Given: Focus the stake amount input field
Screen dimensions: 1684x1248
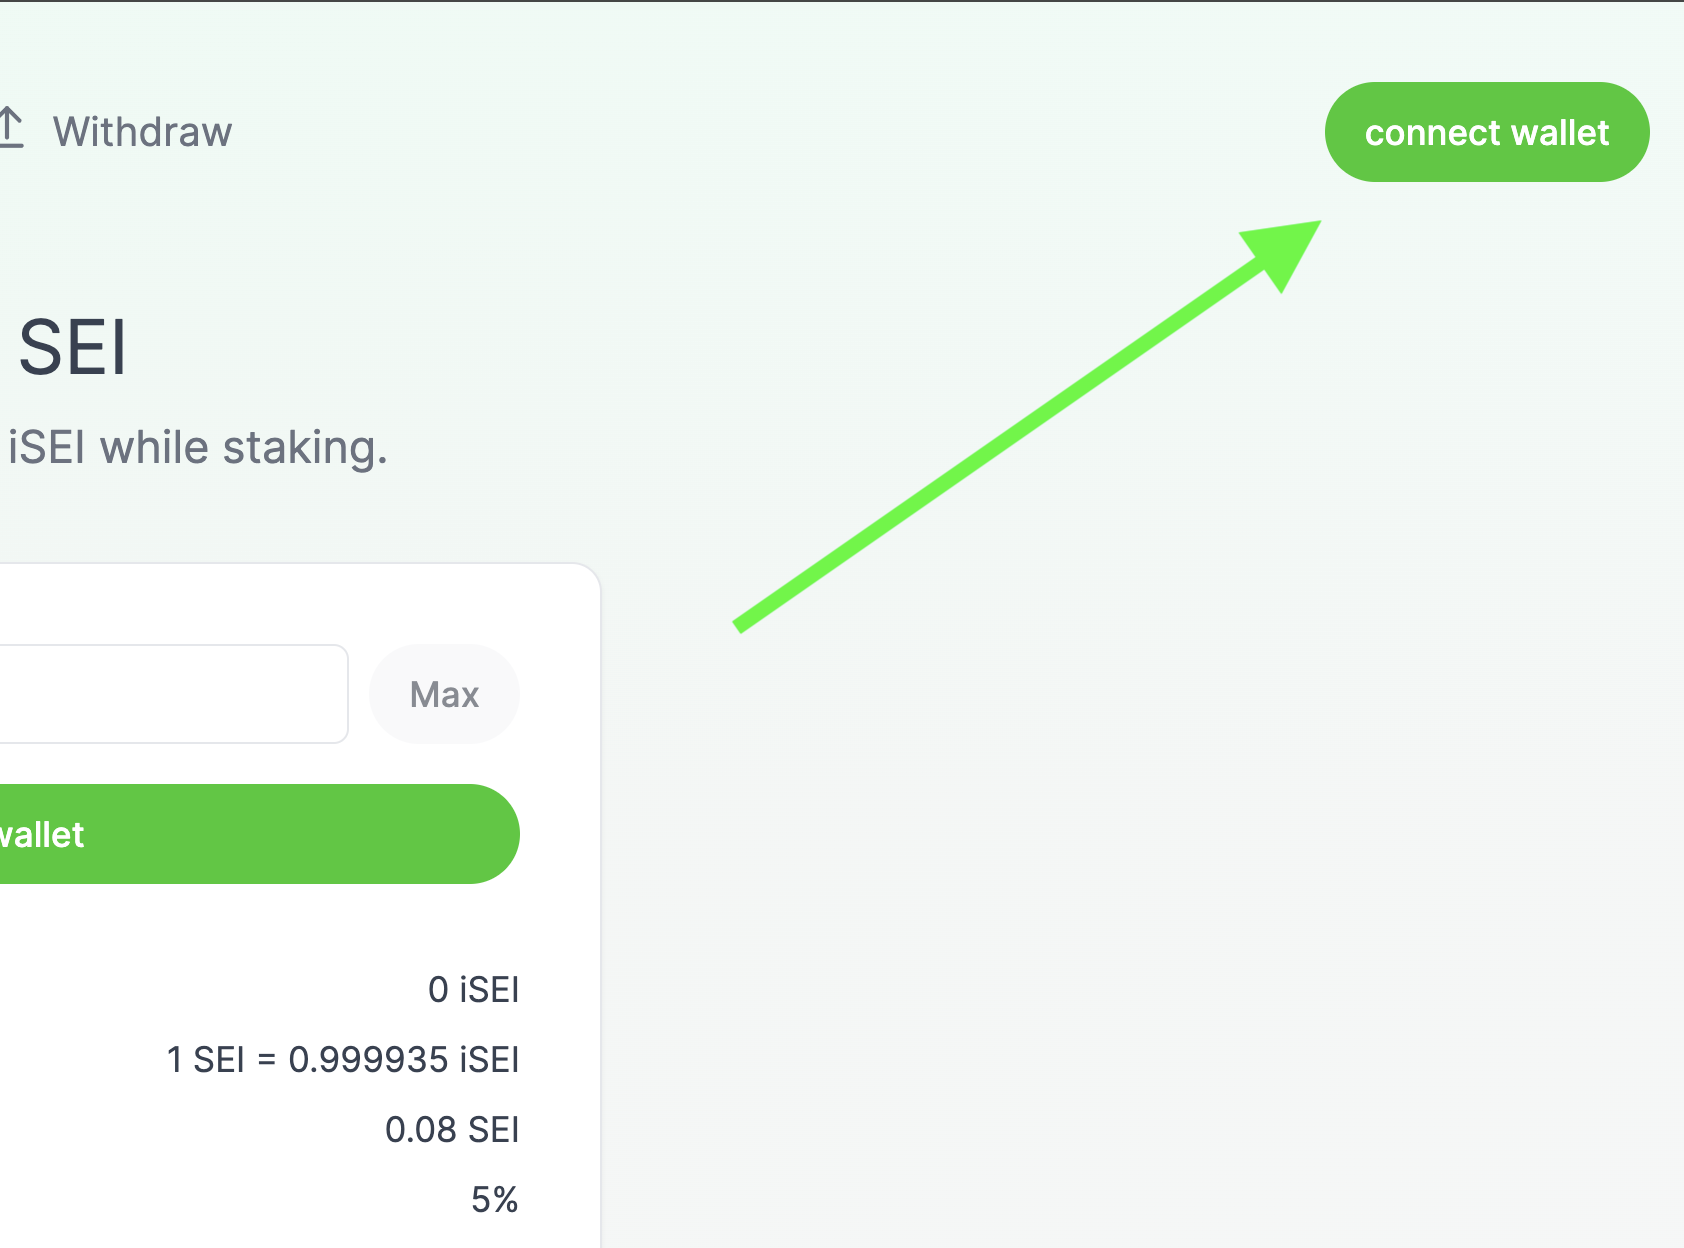Looking at the screenshot, I should click(x=170, y=694).
